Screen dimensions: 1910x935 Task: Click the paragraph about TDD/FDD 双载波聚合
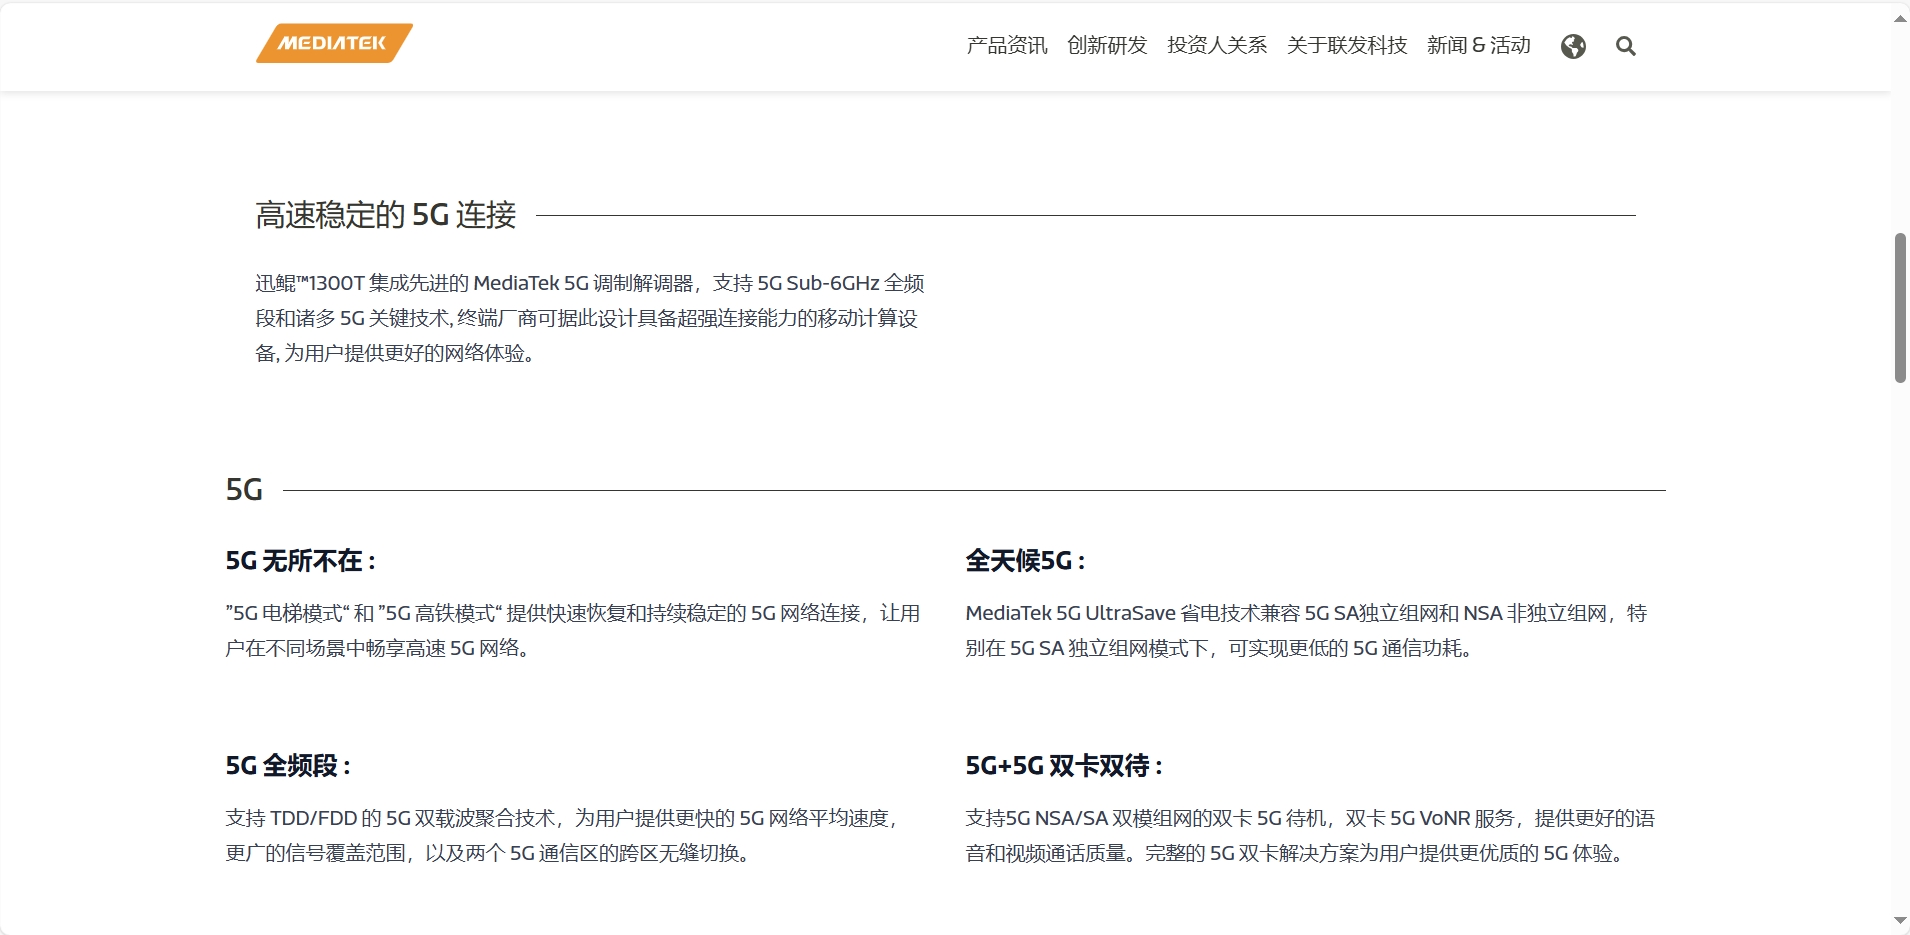point(562,836)
